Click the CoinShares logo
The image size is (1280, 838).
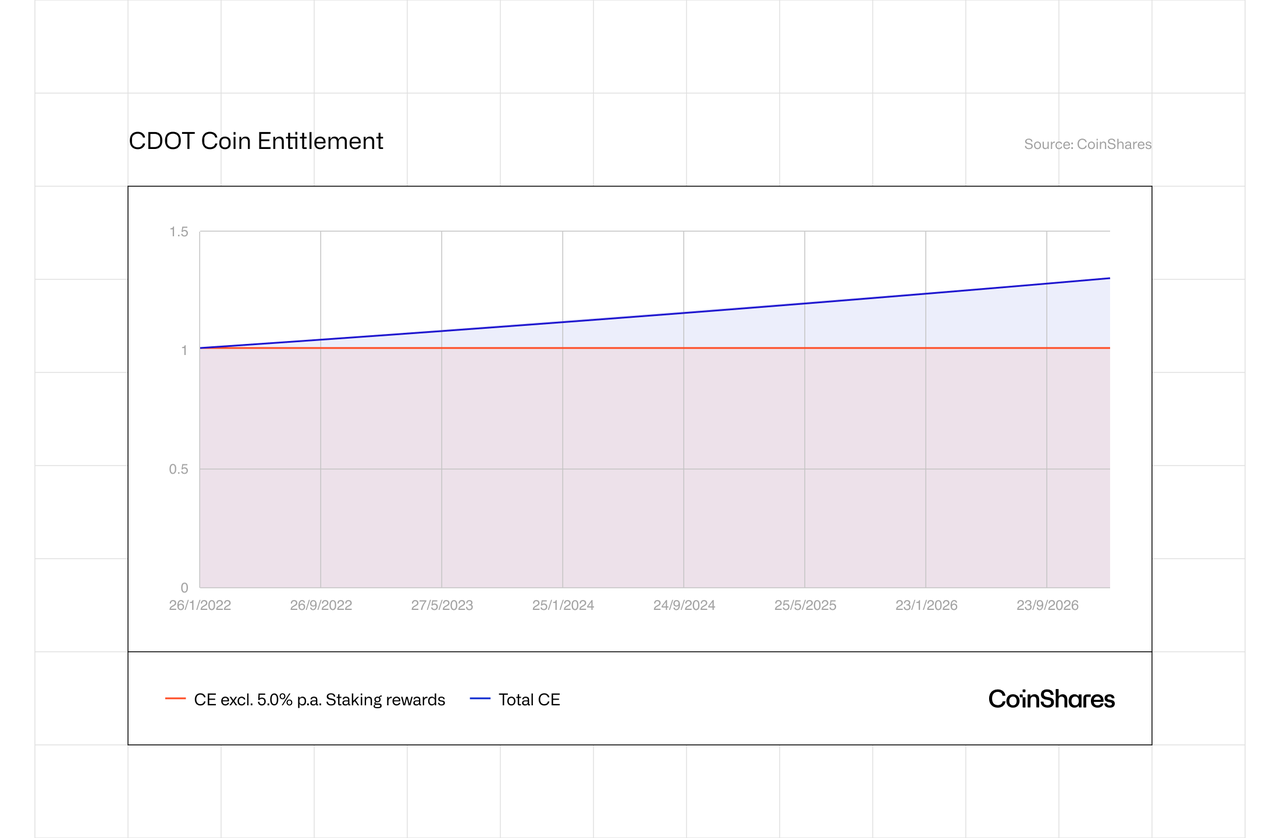1051,699
